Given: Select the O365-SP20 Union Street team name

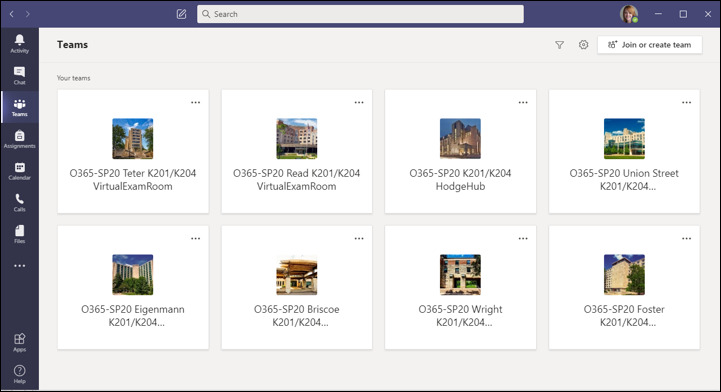Looking at the screenshot, I should tap(624, 180).
